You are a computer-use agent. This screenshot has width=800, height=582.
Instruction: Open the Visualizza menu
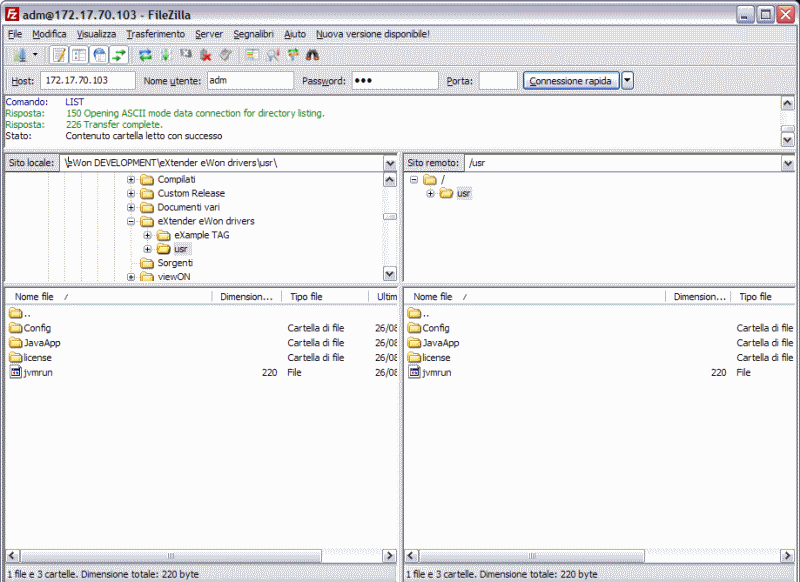(x=96, y=34)
